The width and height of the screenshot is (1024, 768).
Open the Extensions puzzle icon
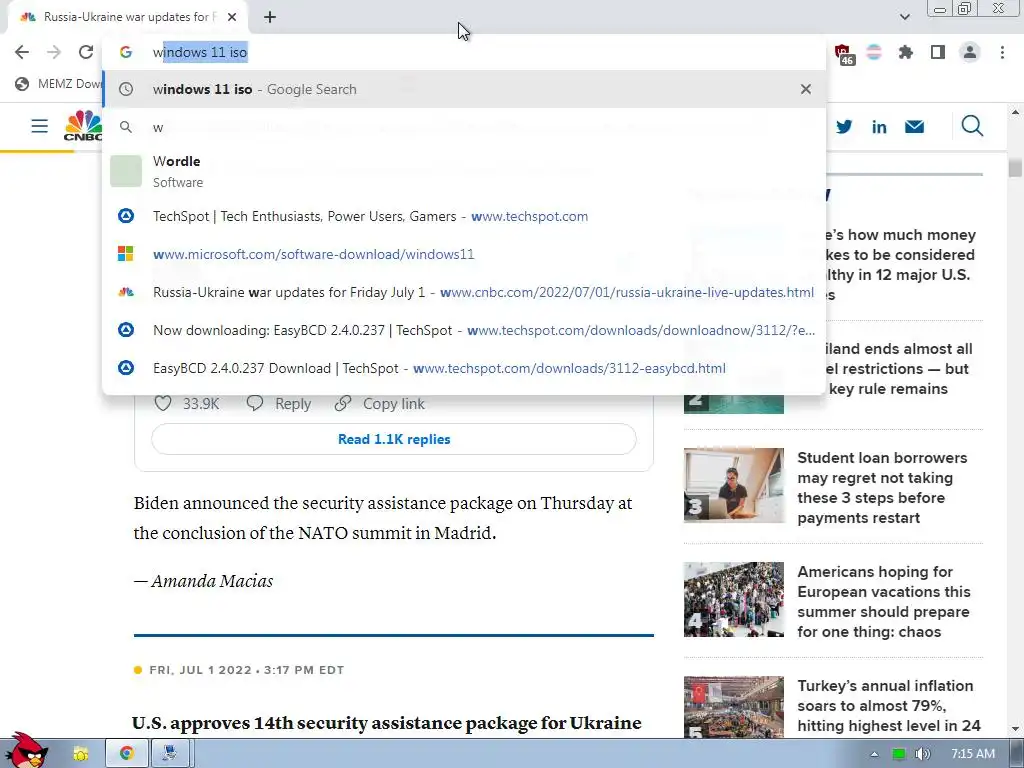point(906,52)
